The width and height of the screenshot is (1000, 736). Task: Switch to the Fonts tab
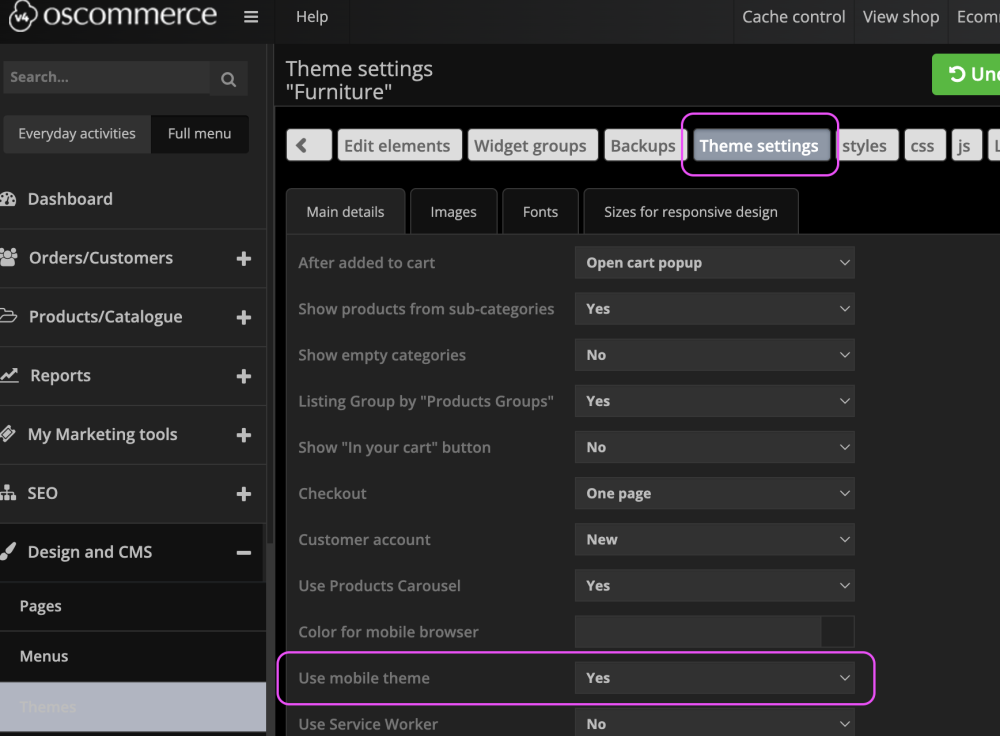click(x=540, y=212)
